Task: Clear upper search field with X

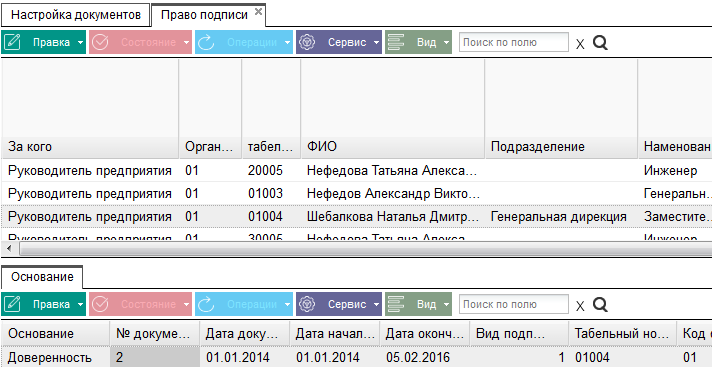Action: pos(580,44)
